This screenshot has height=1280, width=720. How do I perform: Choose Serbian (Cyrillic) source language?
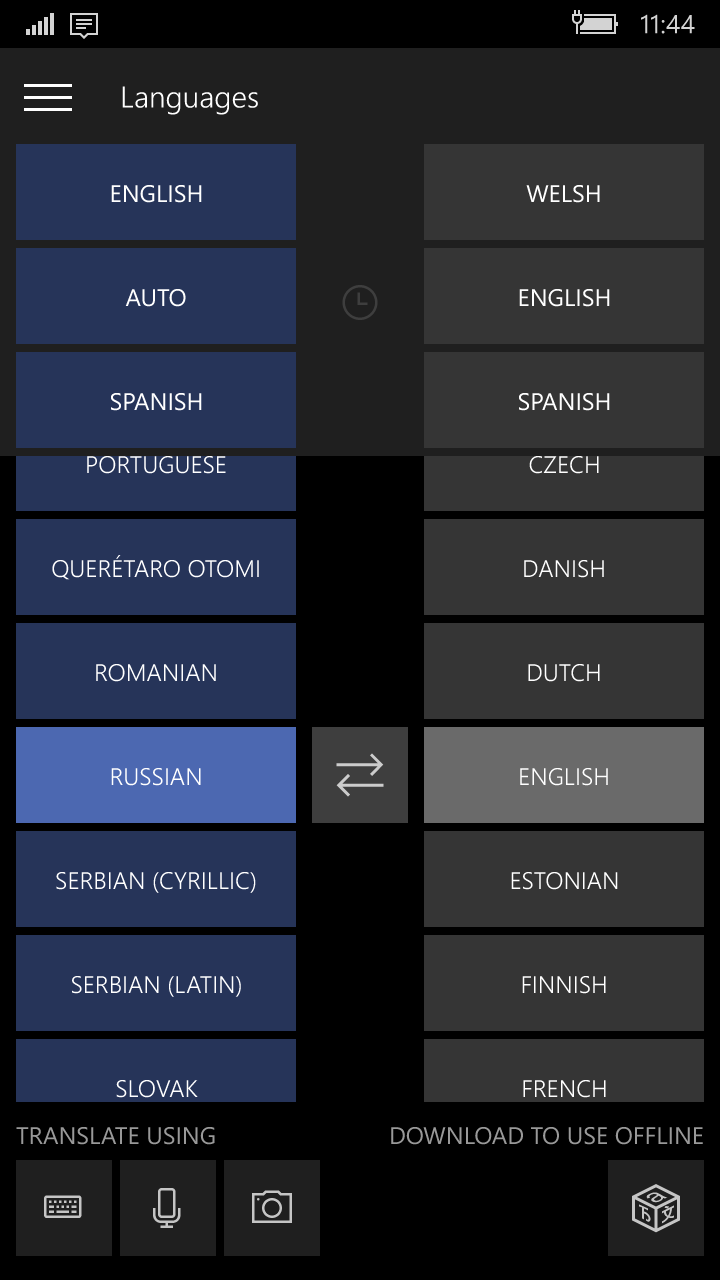(156, 880)
